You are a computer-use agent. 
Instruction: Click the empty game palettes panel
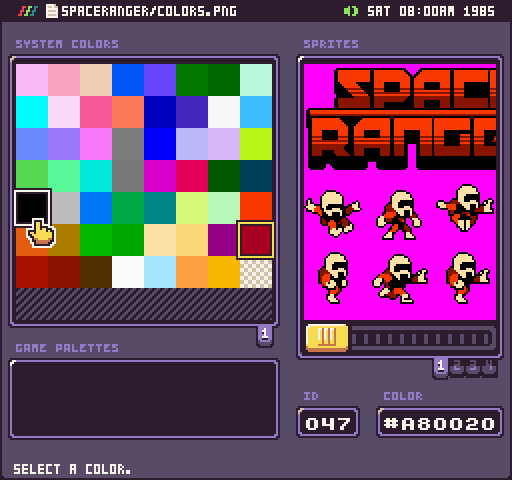[144, 399]
